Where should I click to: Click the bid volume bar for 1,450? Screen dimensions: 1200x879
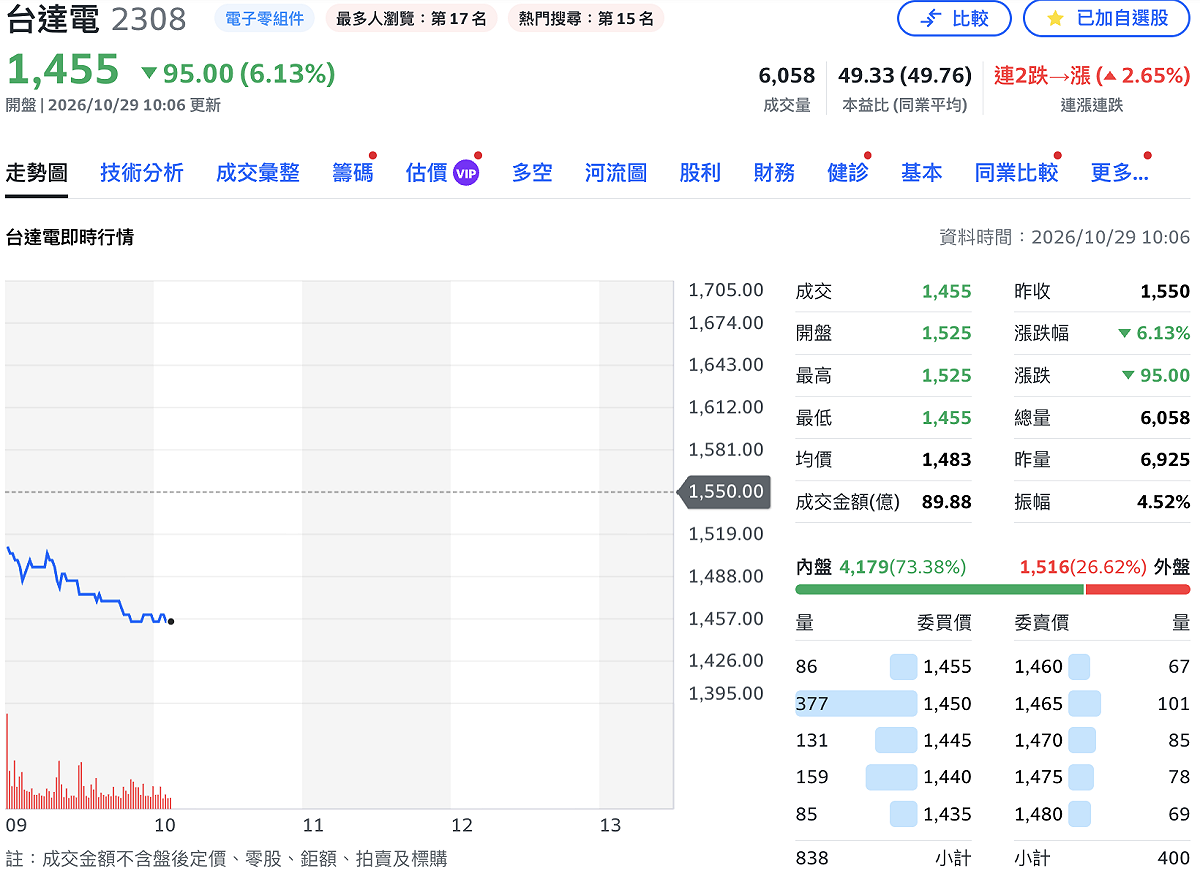[x=856, y=703]
